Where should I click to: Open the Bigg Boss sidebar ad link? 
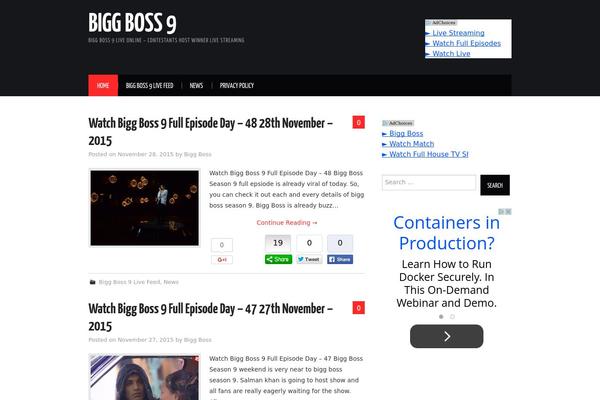coord(406,134)
